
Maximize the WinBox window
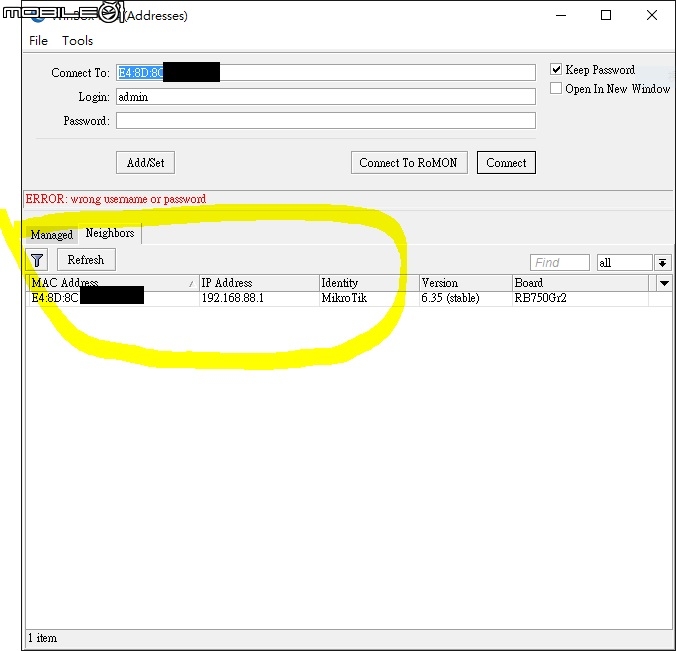(606, 16)
